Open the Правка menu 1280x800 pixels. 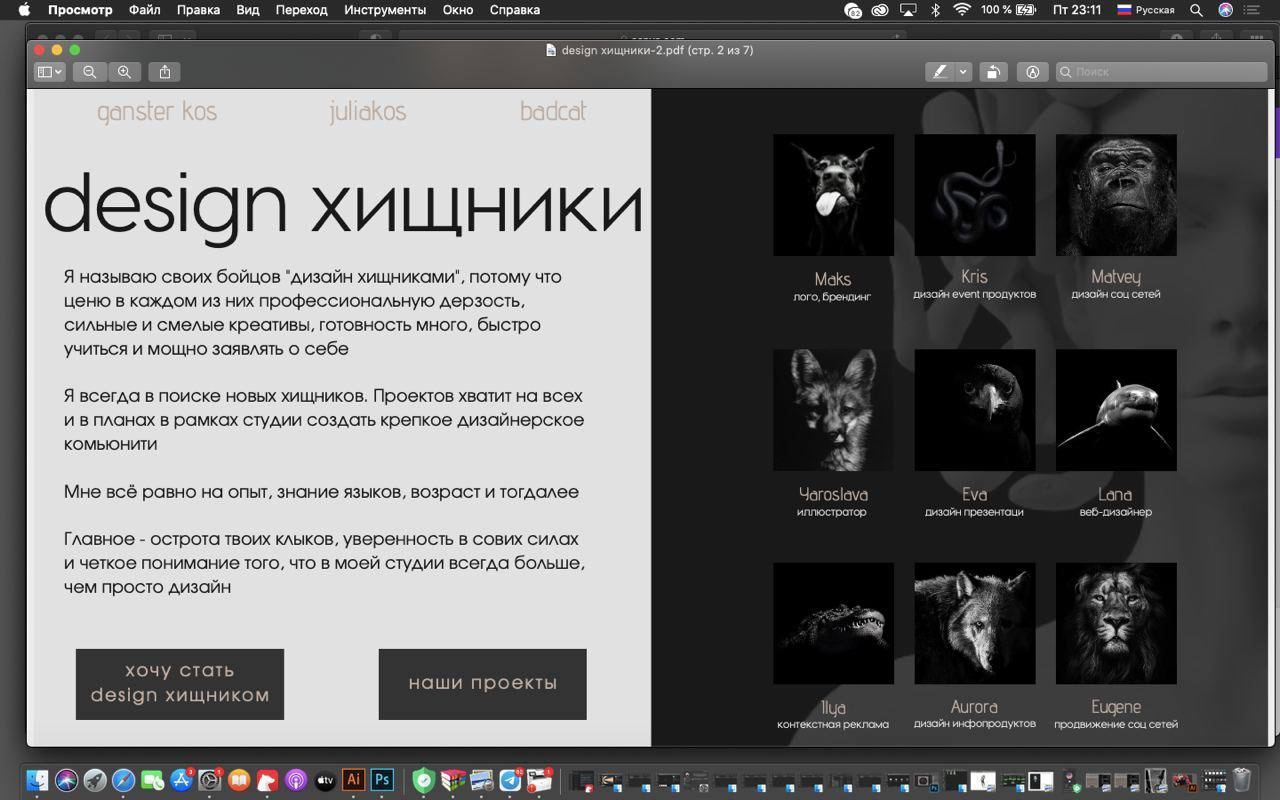click(198, 10)
